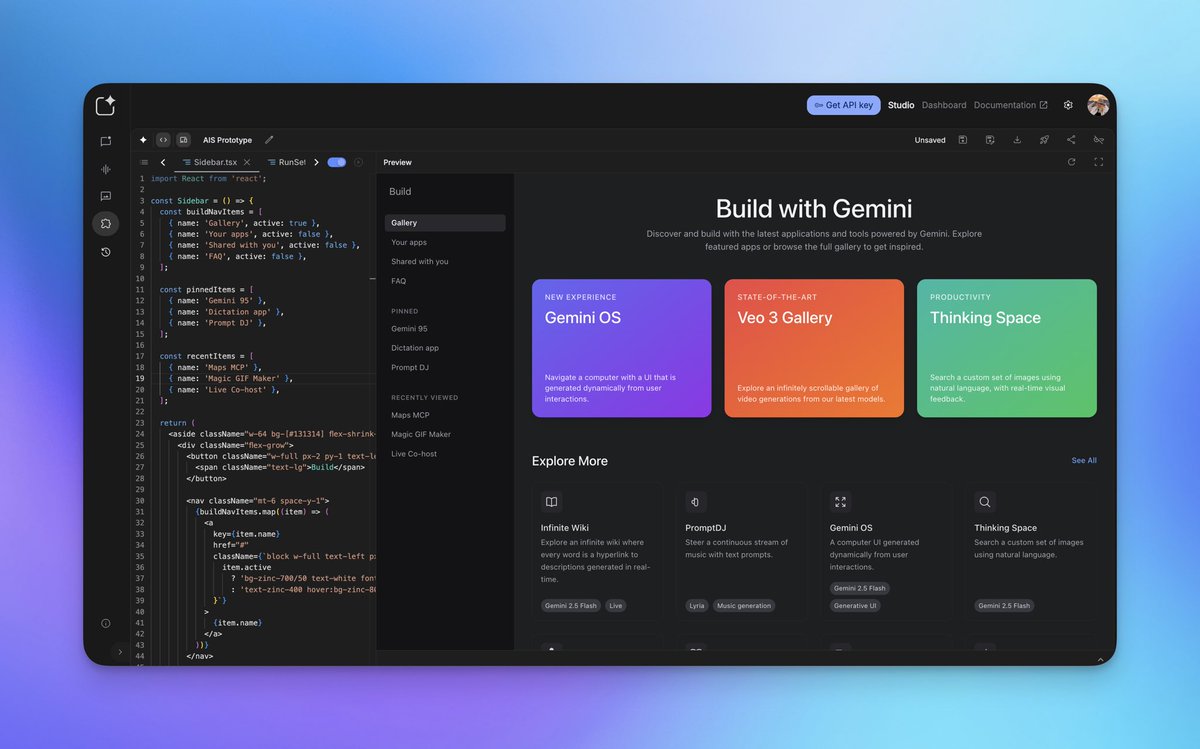Click the save icon next to Unsaved

[962, 140]
